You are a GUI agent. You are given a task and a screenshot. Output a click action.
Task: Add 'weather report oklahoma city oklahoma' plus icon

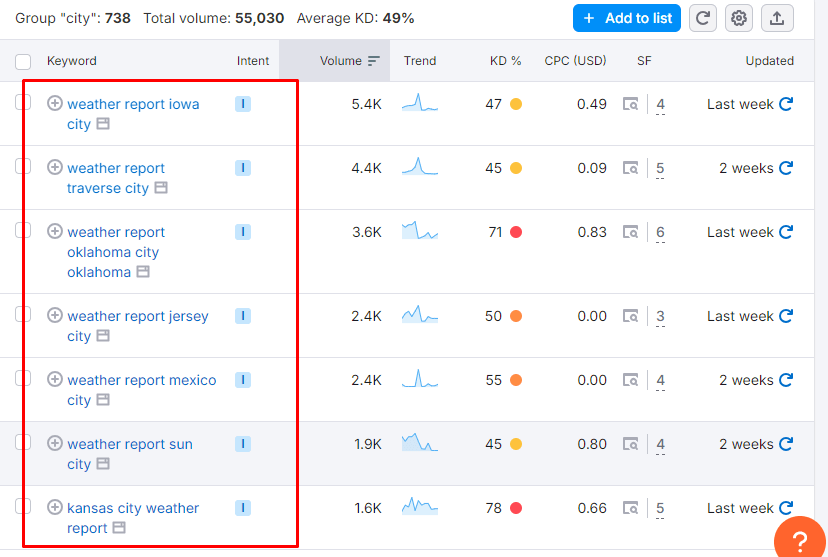tap(55, 231)
